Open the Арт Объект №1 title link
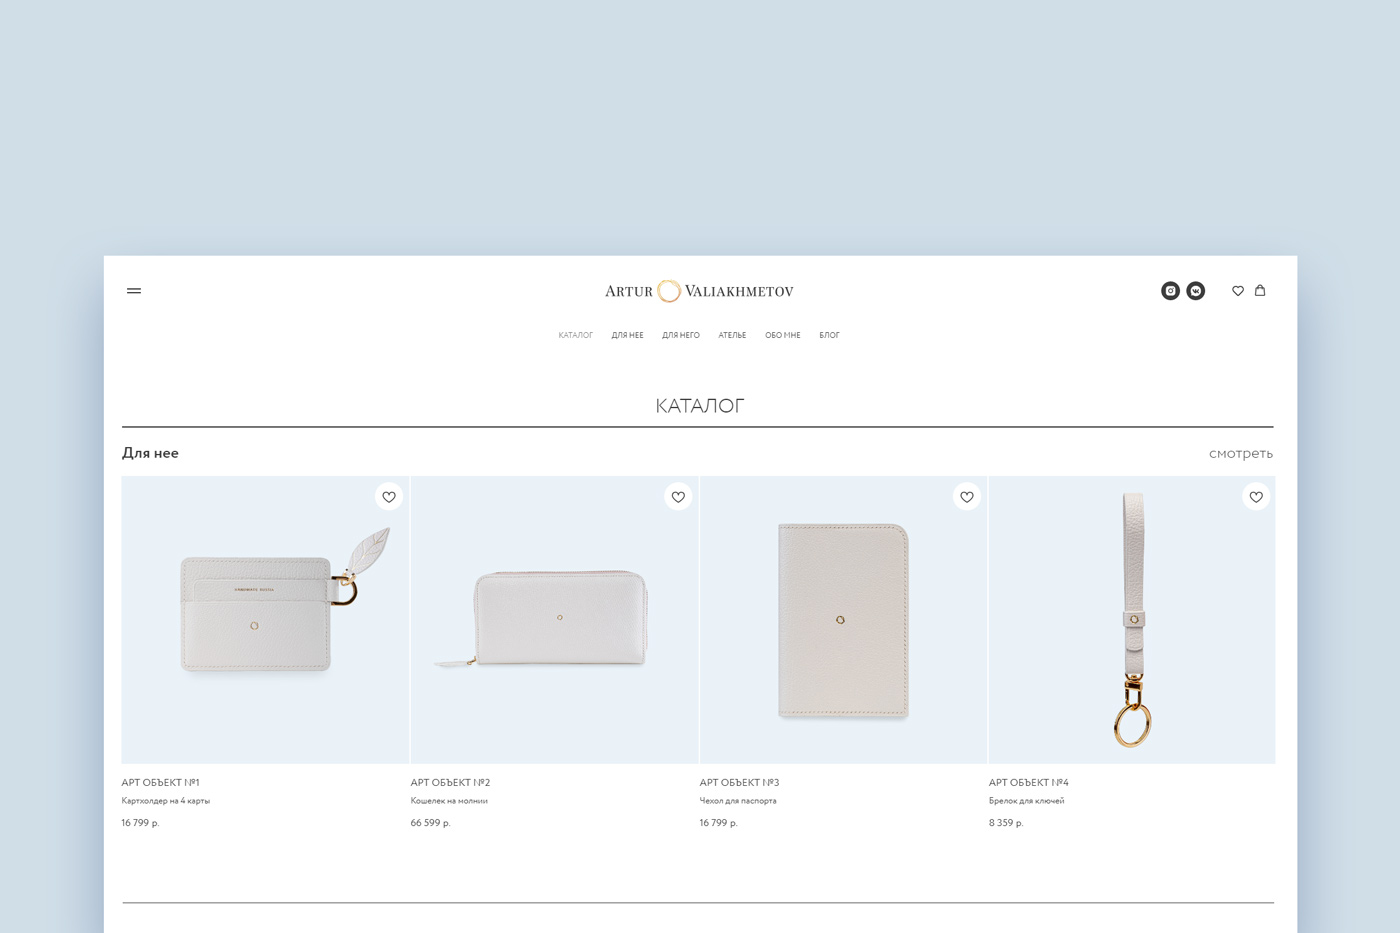1400x933 pixels. [160, 783]
